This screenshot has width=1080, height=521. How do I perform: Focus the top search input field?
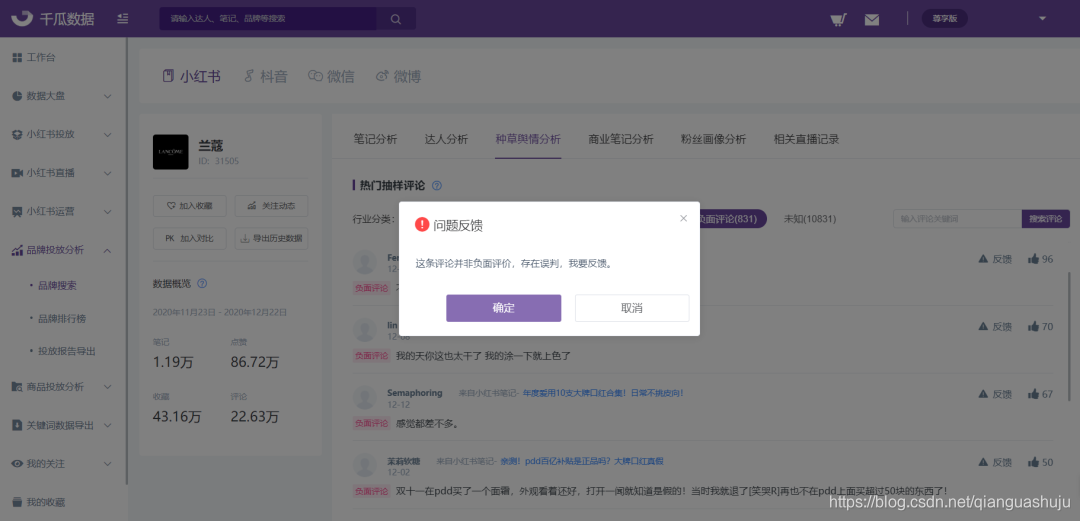tap(268, 19)
